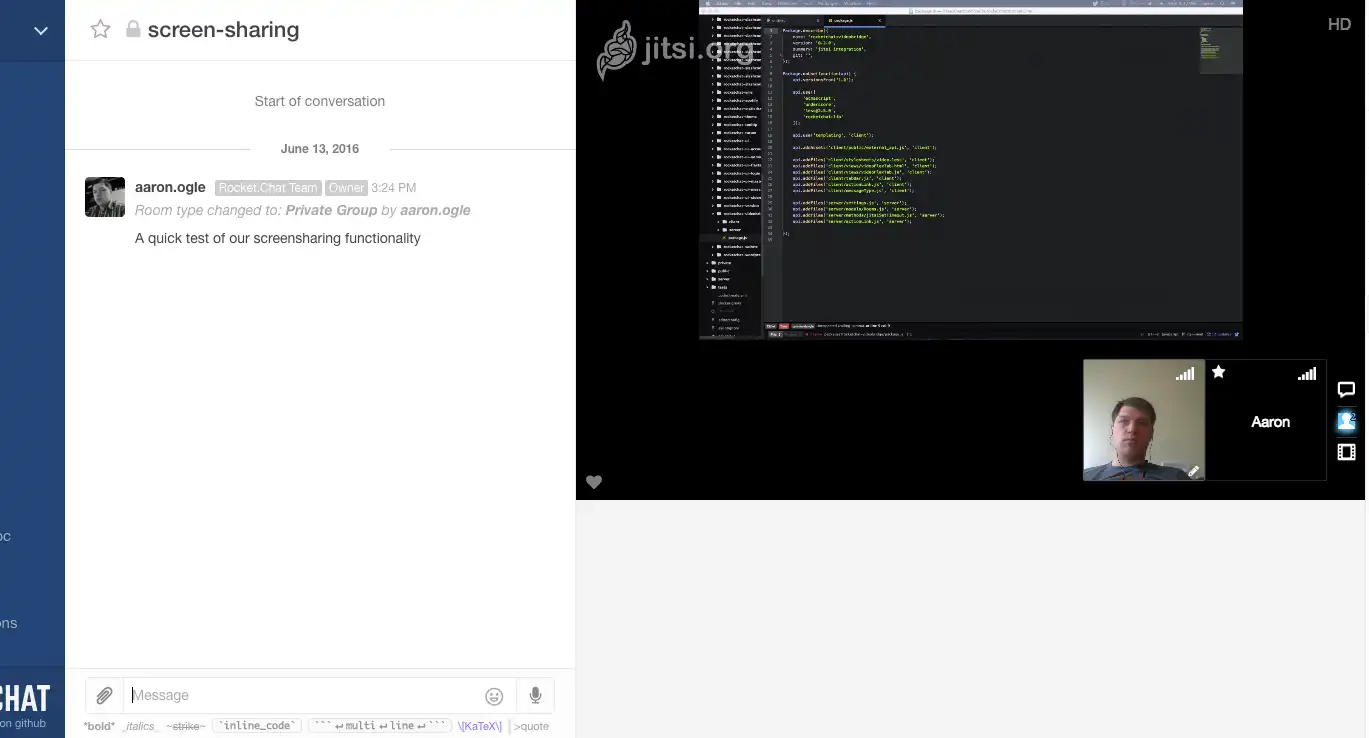Click the connection quality bars on self video
Screen dimensions: 1369x738
pos(1185,373)
